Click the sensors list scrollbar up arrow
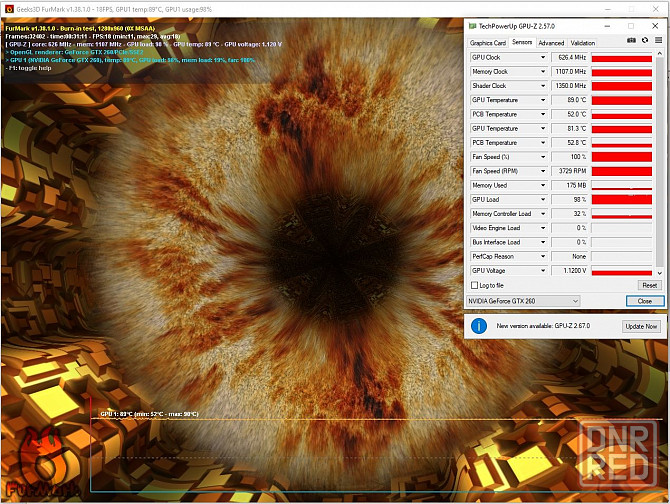Viewport: 670px width, 504px height. (659, 53)
